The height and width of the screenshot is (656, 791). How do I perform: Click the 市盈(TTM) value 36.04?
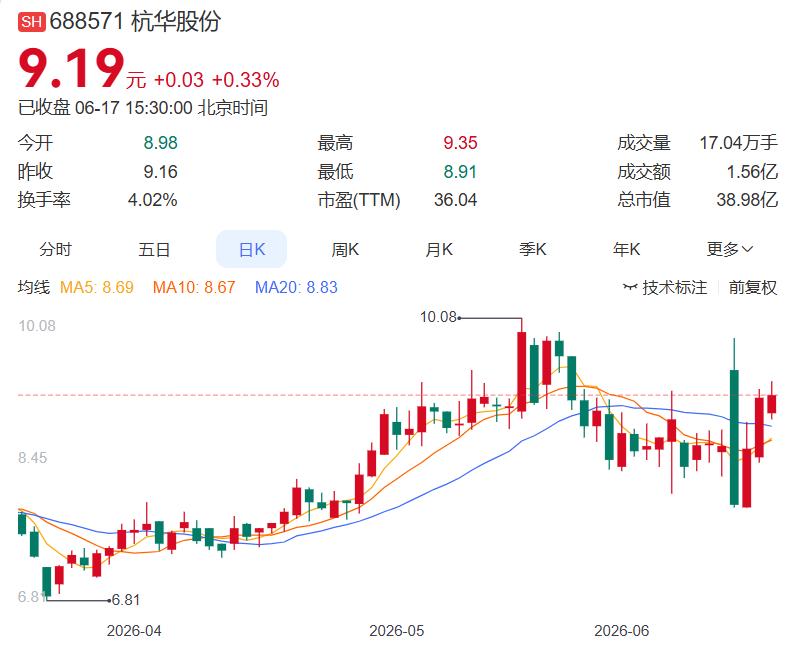click(x=456, y=200)
